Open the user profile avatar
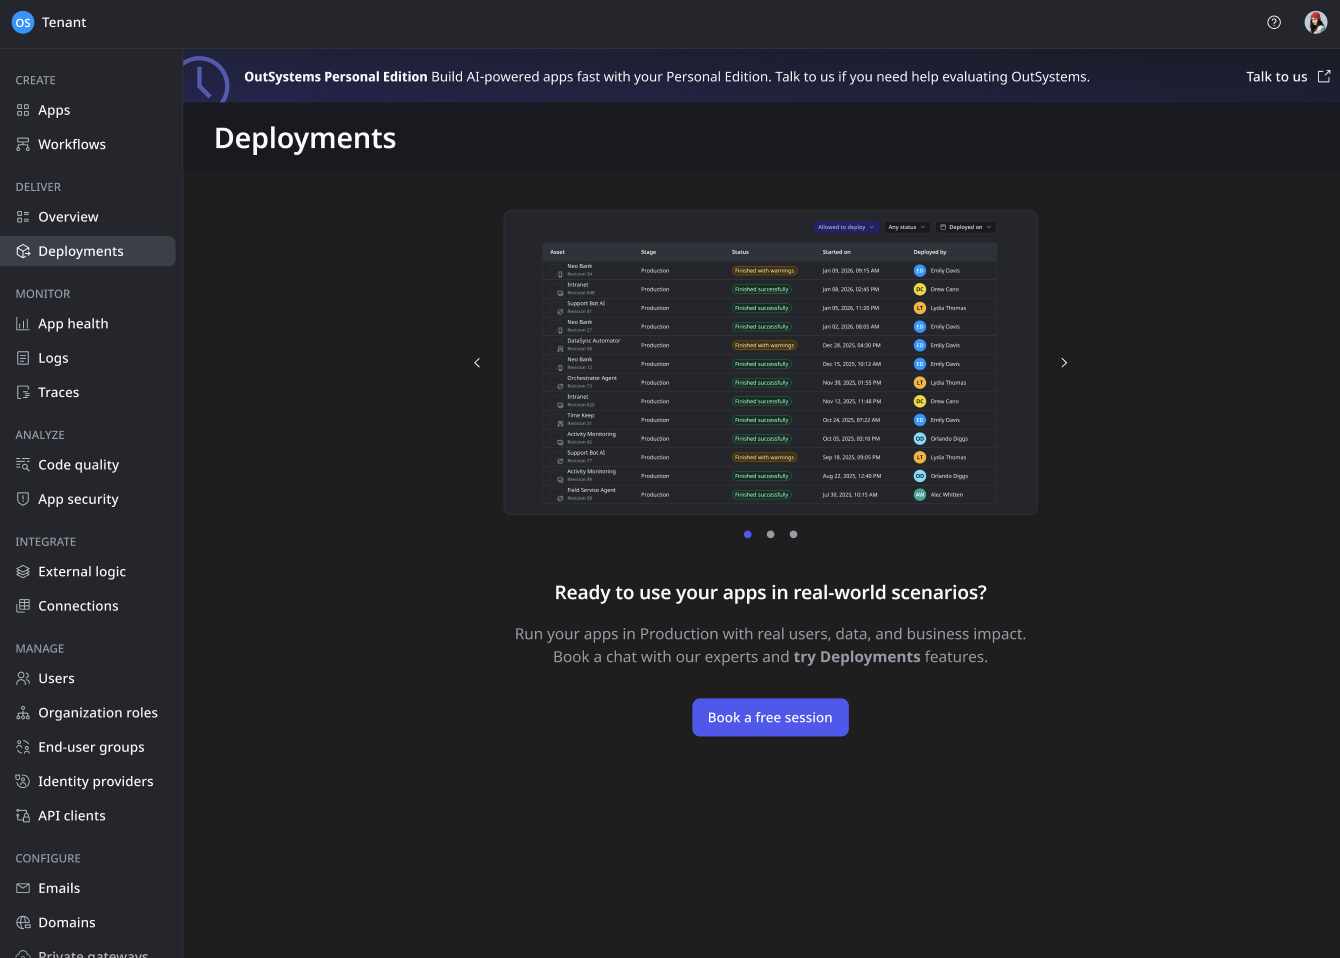Image resolution: width=1340 pixels, height=958 pixels. (x=1316, y=22)
